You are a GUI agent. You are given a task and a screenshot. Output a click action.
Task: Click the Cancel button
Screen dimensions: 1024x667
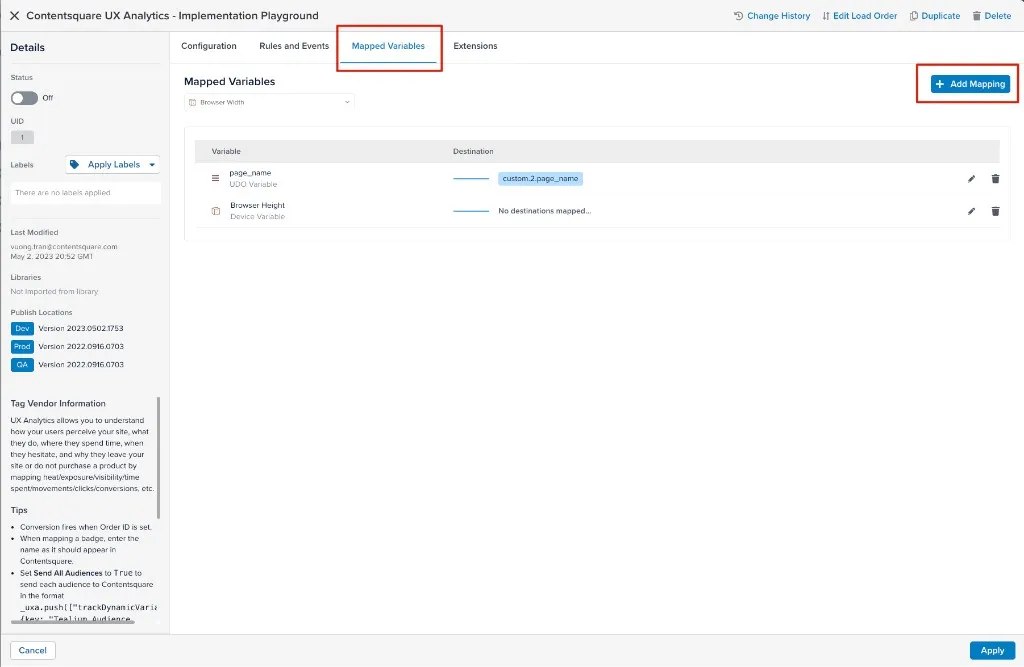pos(33,650)
